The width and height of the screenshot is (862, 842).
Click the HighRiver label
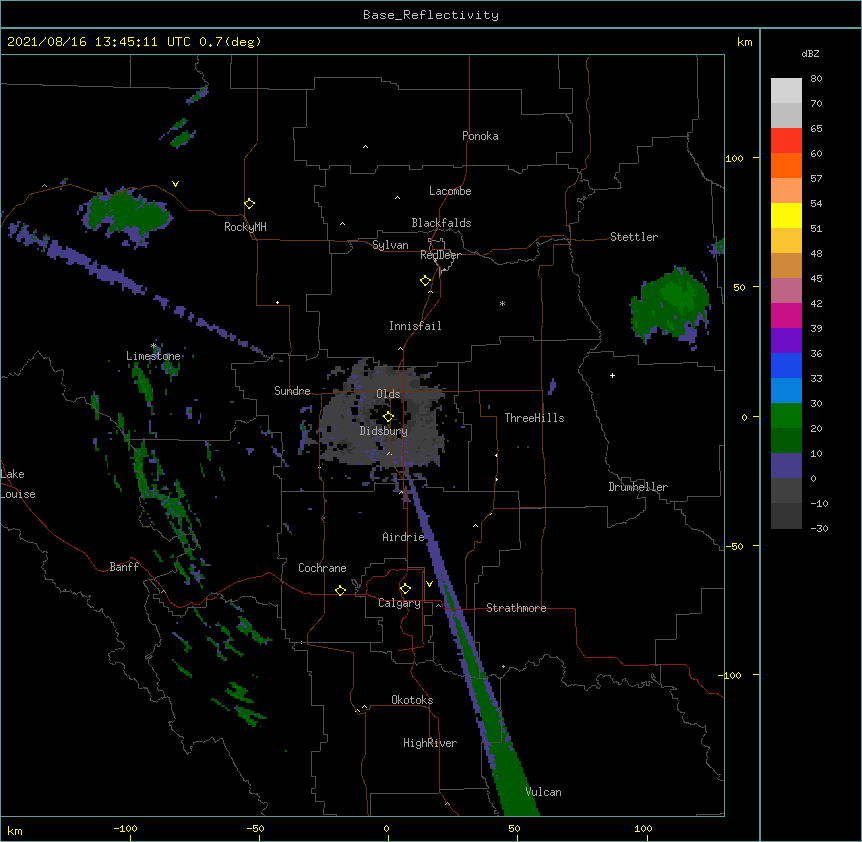tap(430, 743)
